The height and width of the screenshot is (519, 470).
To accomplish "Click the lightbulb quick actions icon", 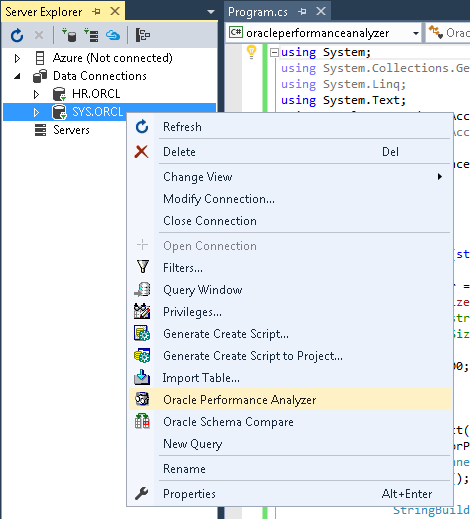I will (251, 52).
